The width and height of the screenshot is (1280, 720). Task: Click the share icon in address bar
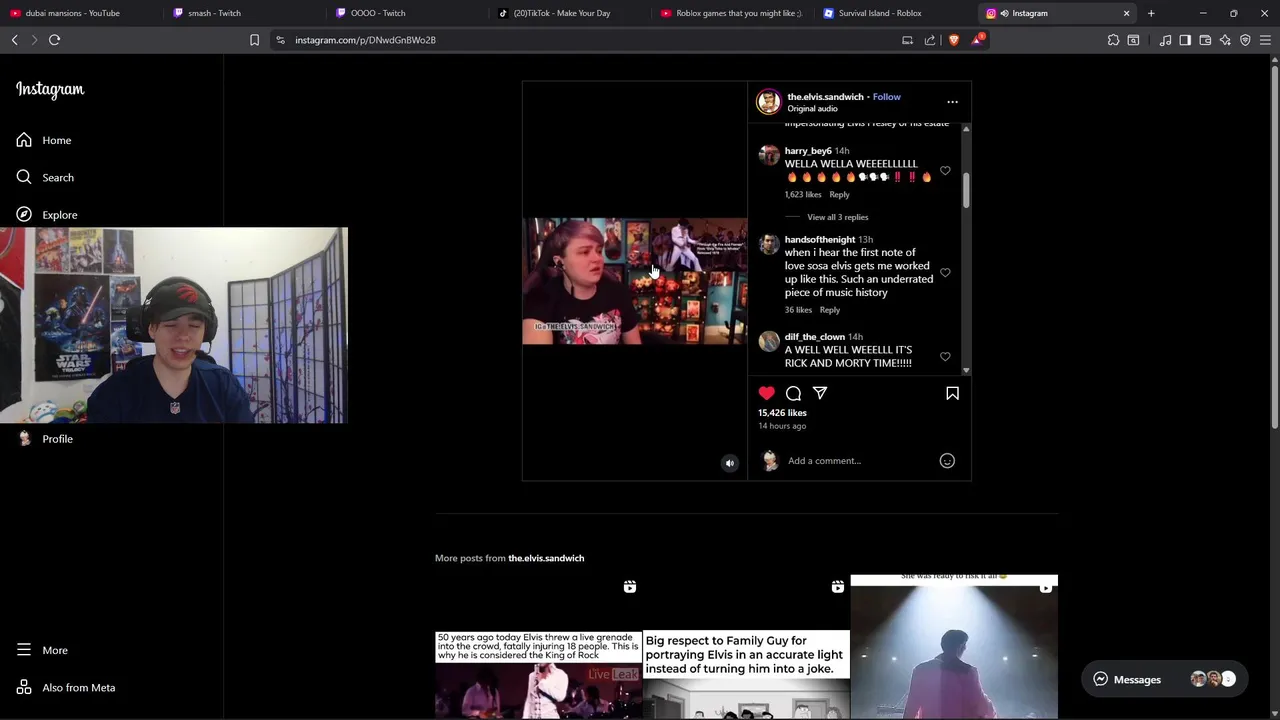point(930,40)
